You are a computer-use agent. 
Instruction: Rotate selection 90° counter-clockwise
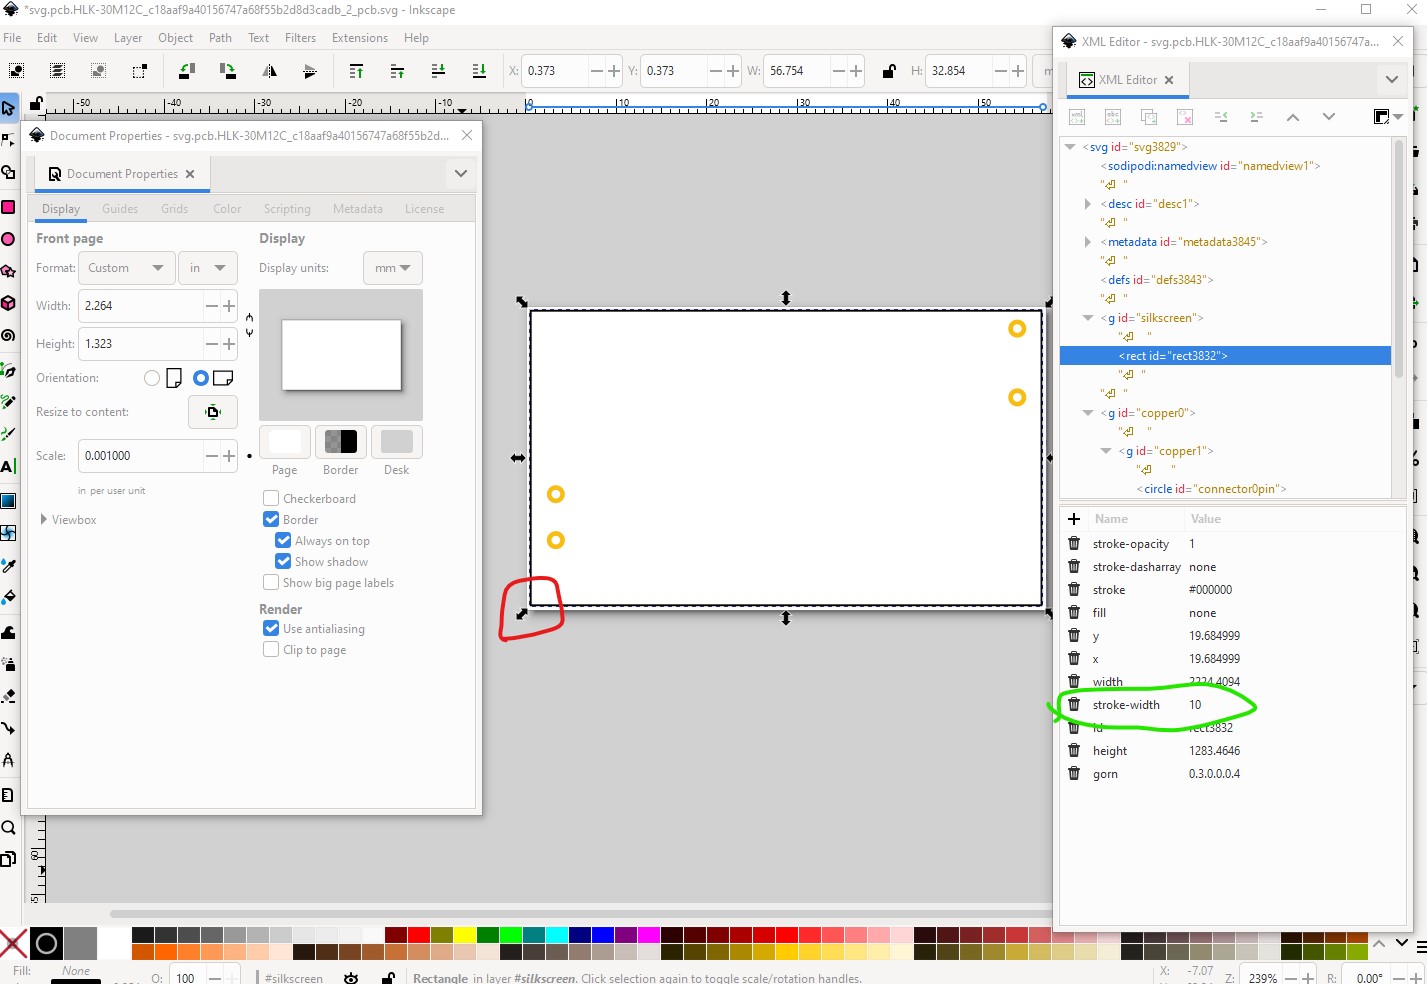186,71
